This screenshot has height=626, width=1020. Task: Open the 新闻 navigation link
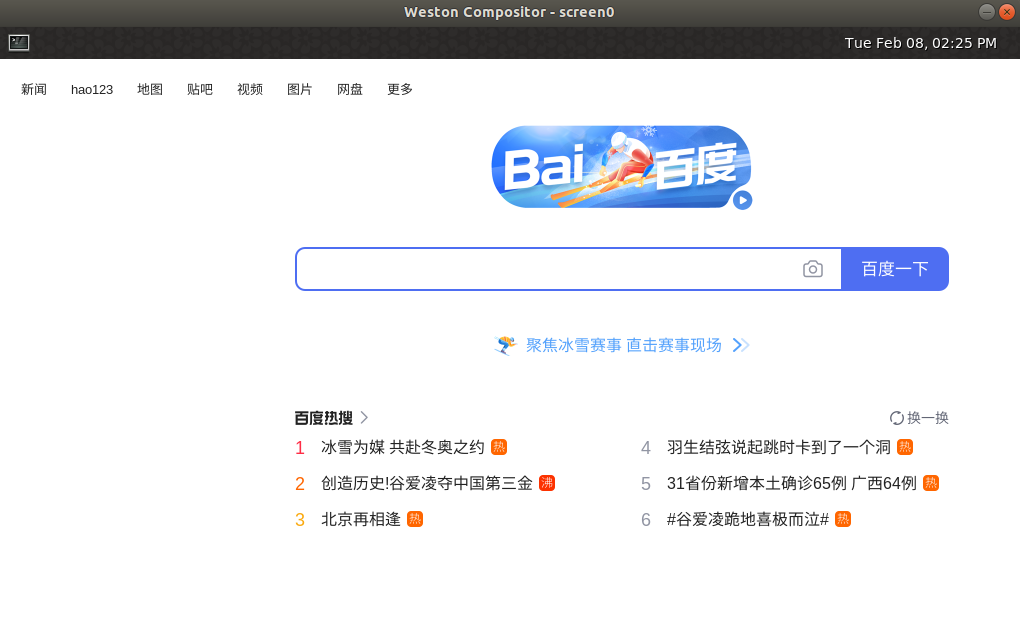point(34,89)
